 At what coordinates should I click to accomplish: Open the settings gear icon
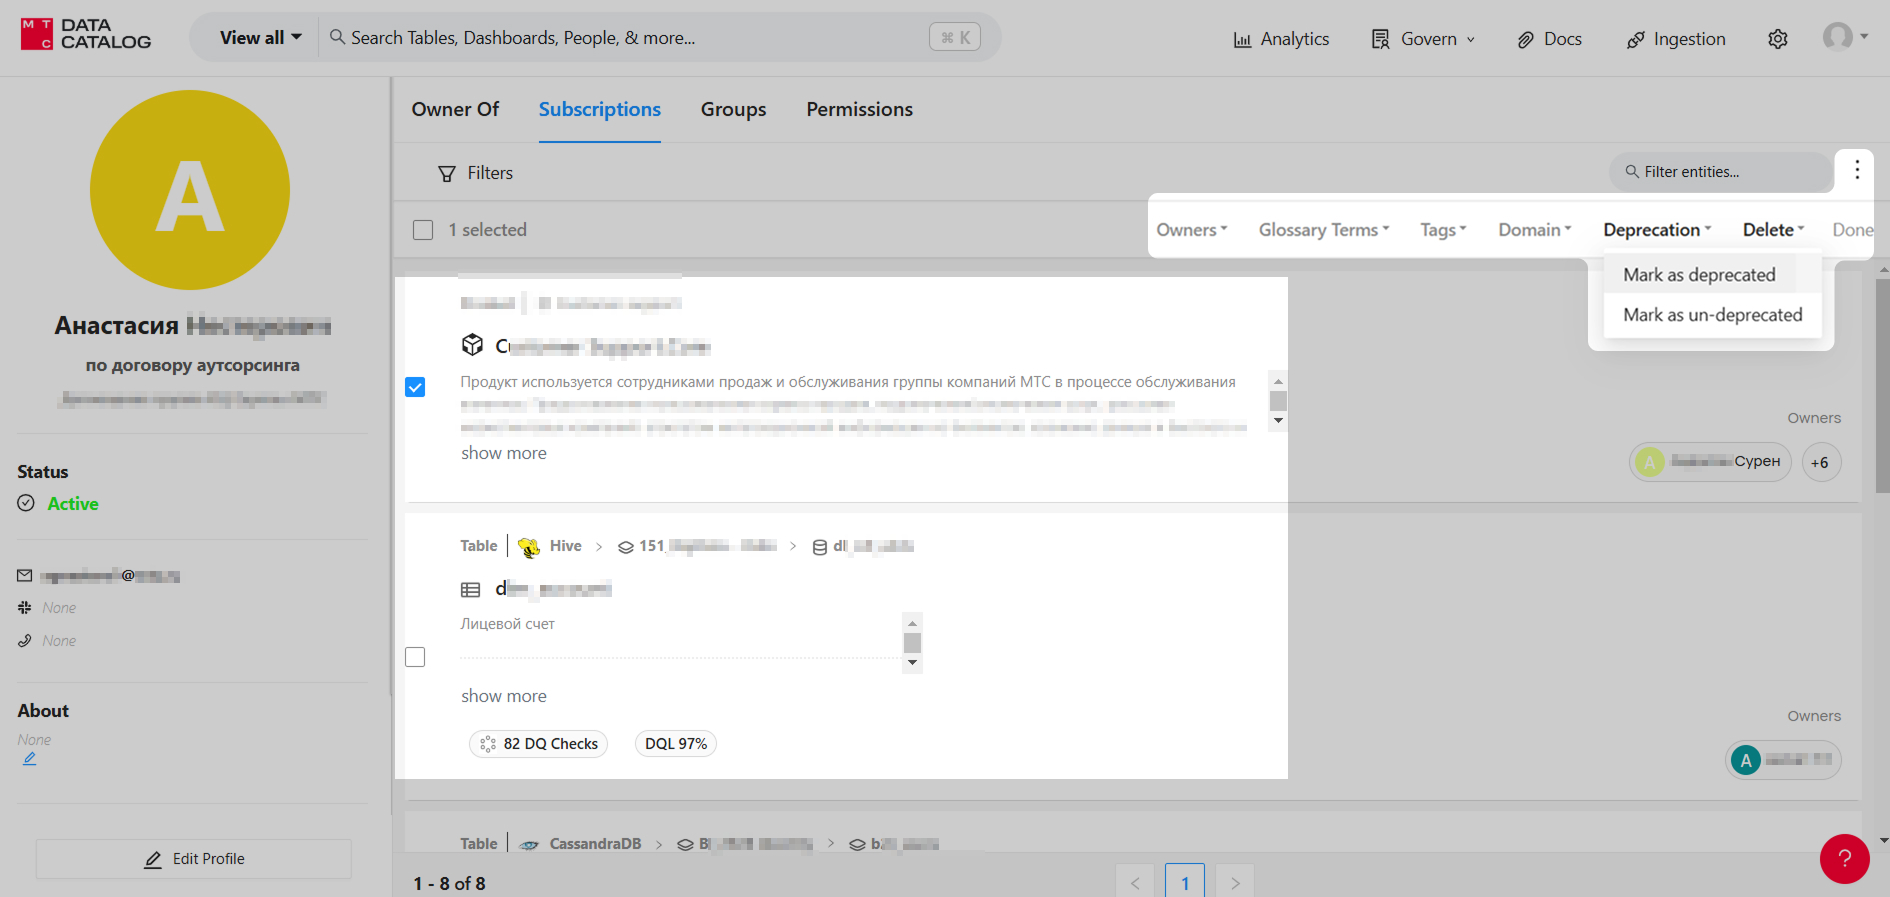pyautogui.click(x=1777, y=39)
